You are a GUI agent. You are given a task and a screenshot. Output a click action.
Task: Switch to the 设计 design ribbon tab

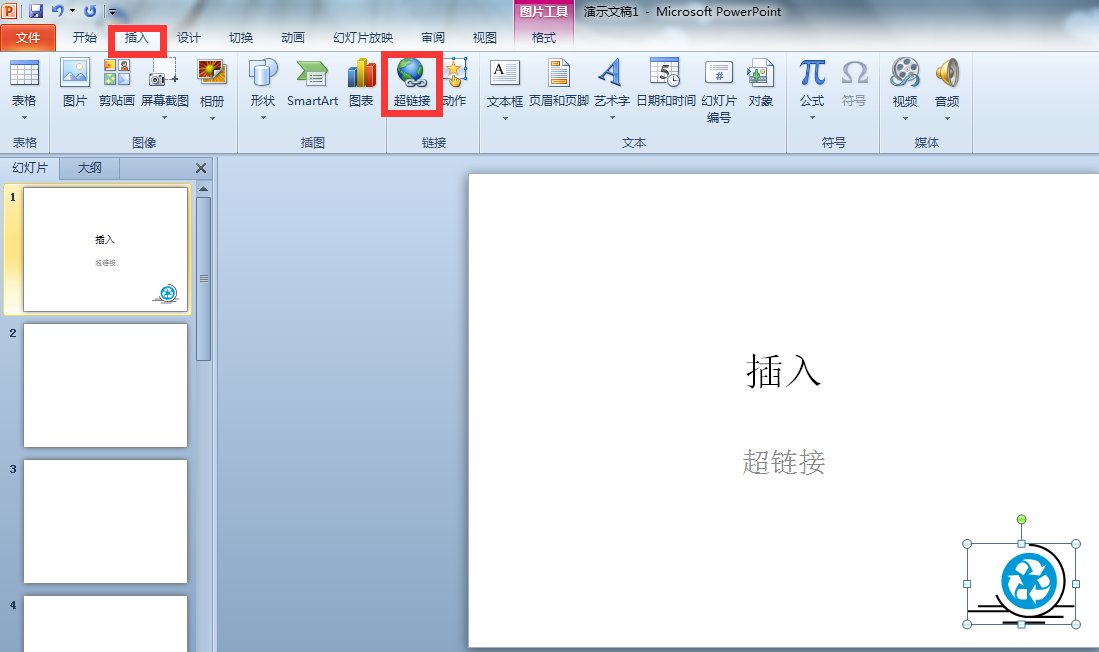(189, 38)
